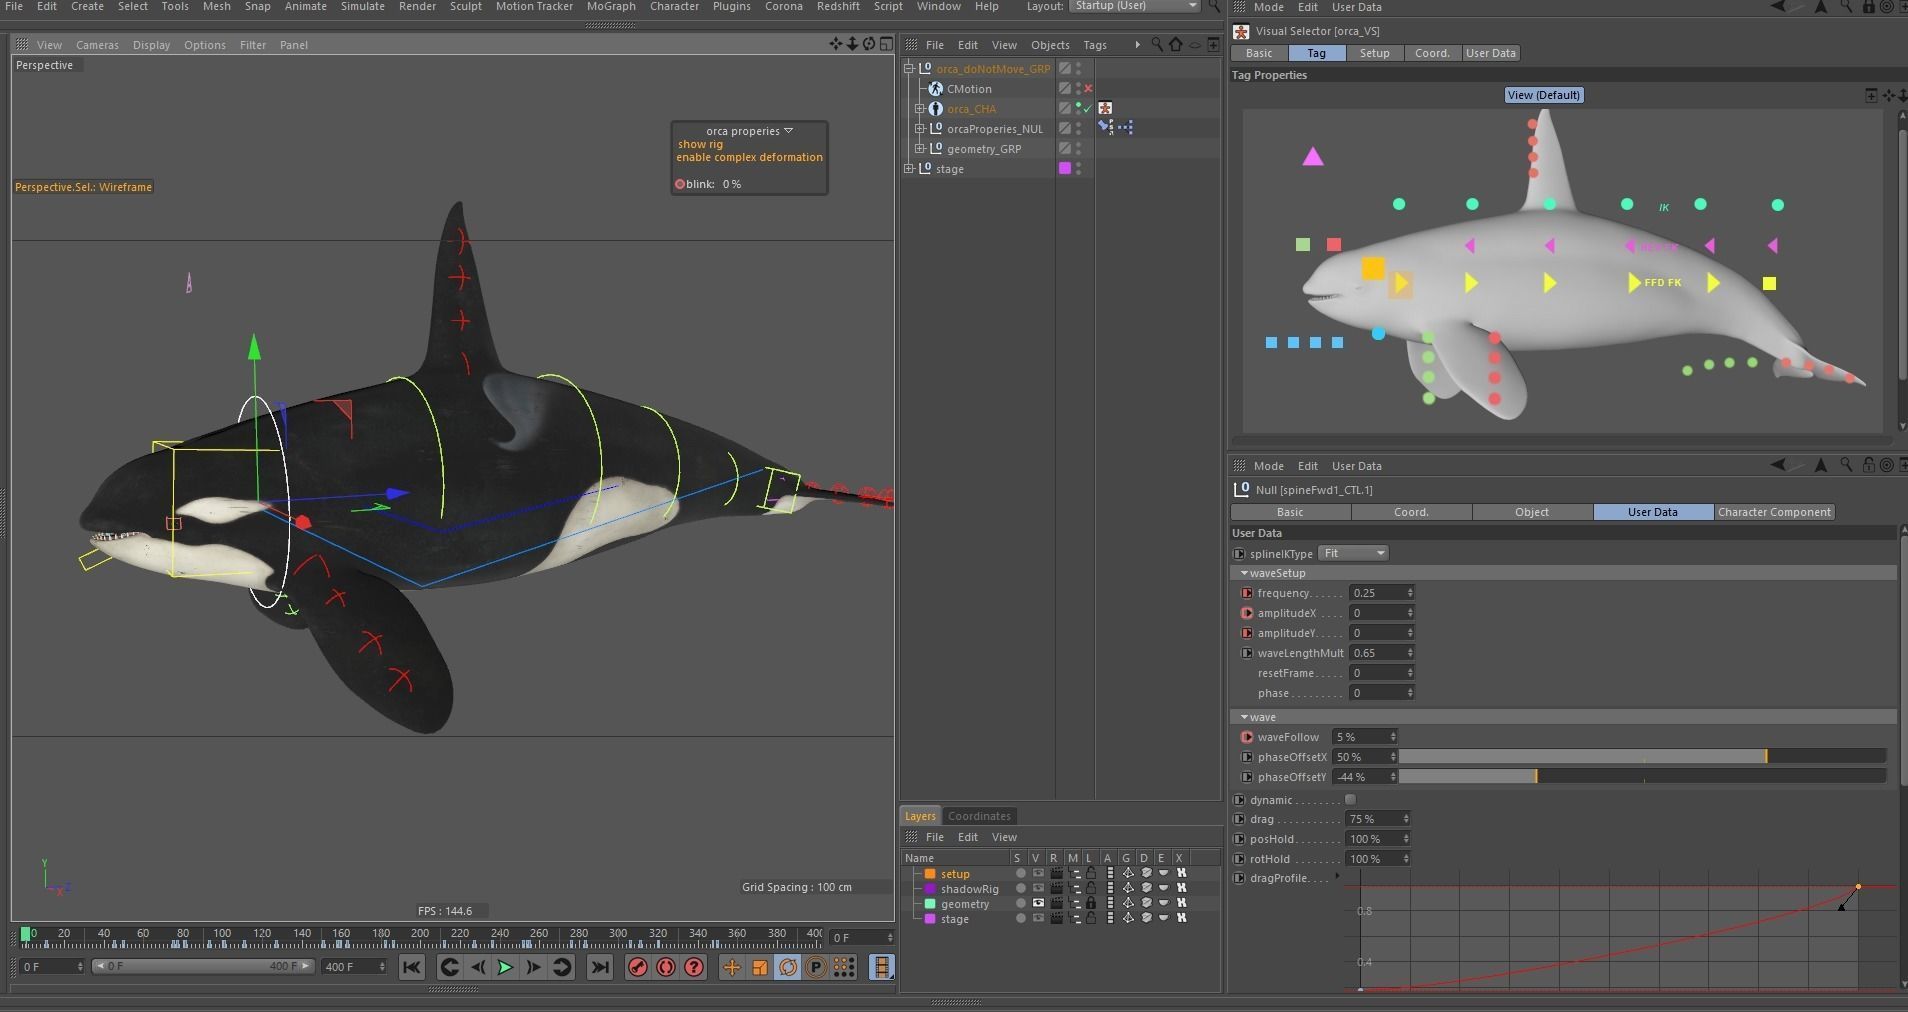Step back one frame
Viewport: 1908px width, 1012px height.
478,967
